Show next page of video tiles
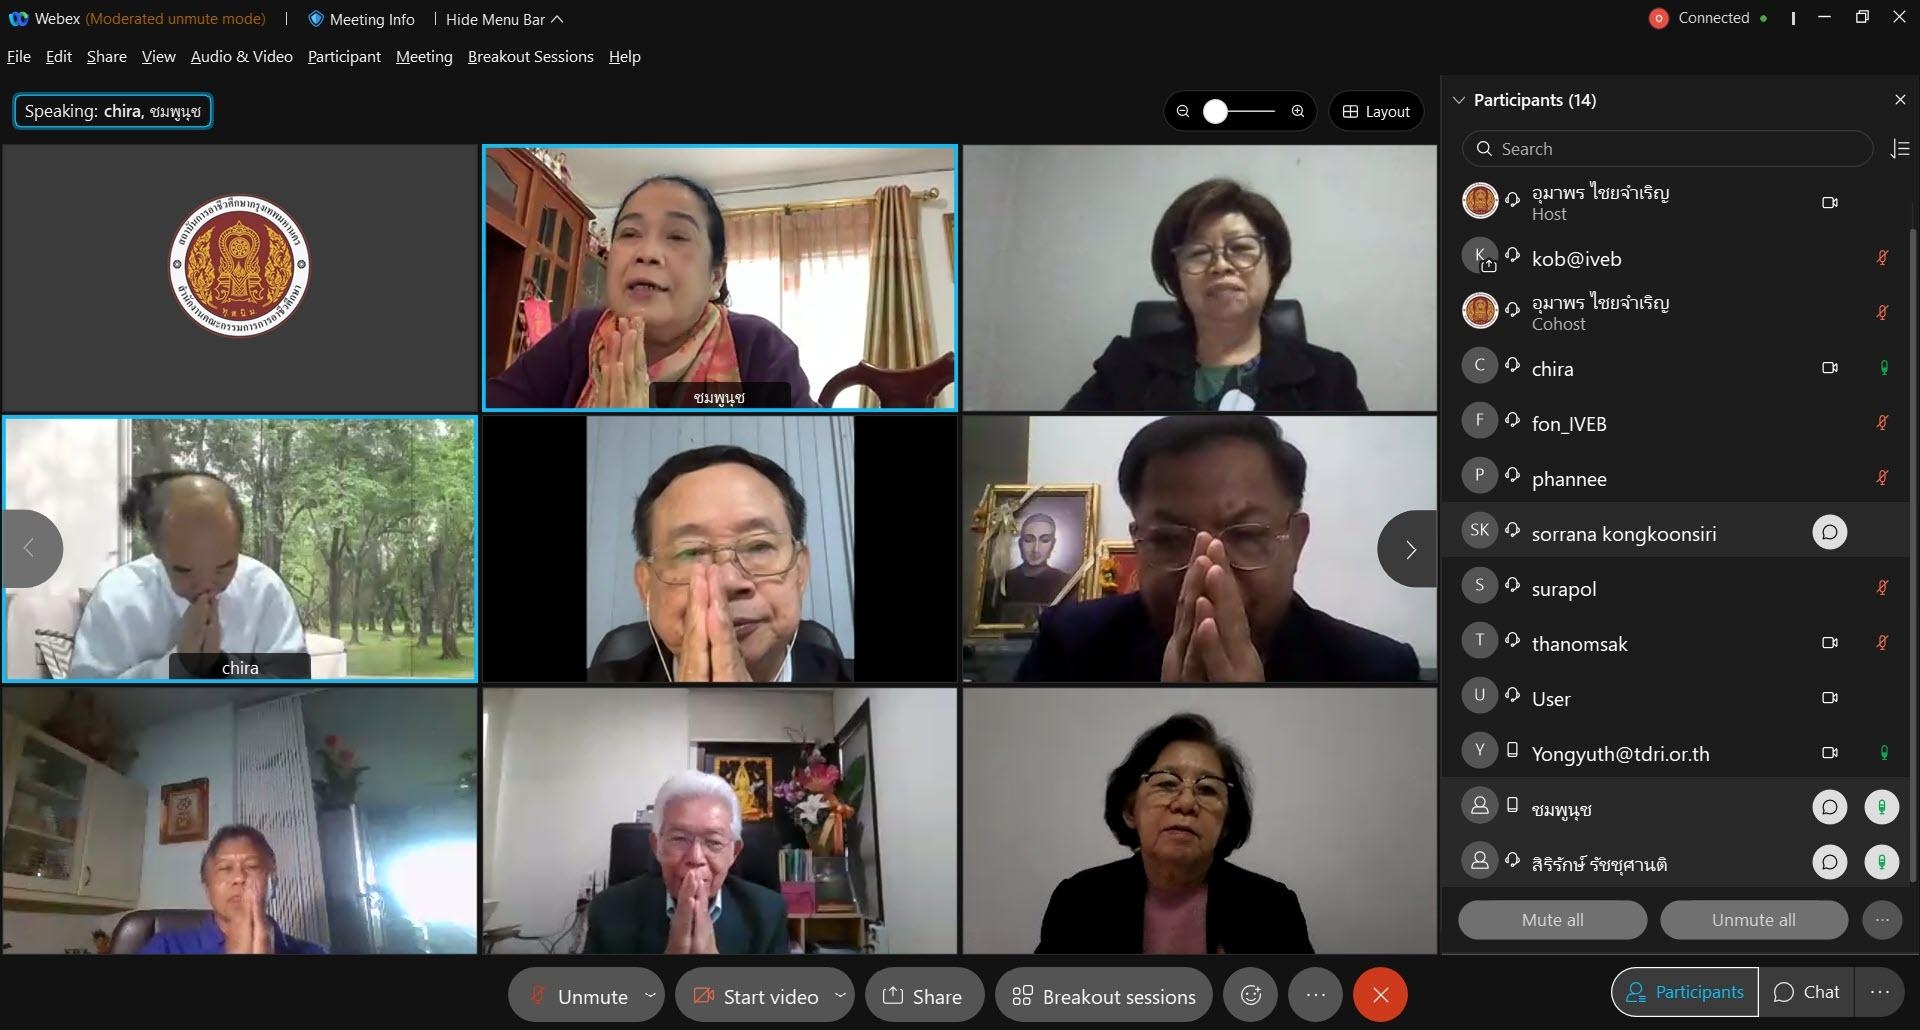The width and height of the screenshot is (1920, 1030). (1408, 549)
